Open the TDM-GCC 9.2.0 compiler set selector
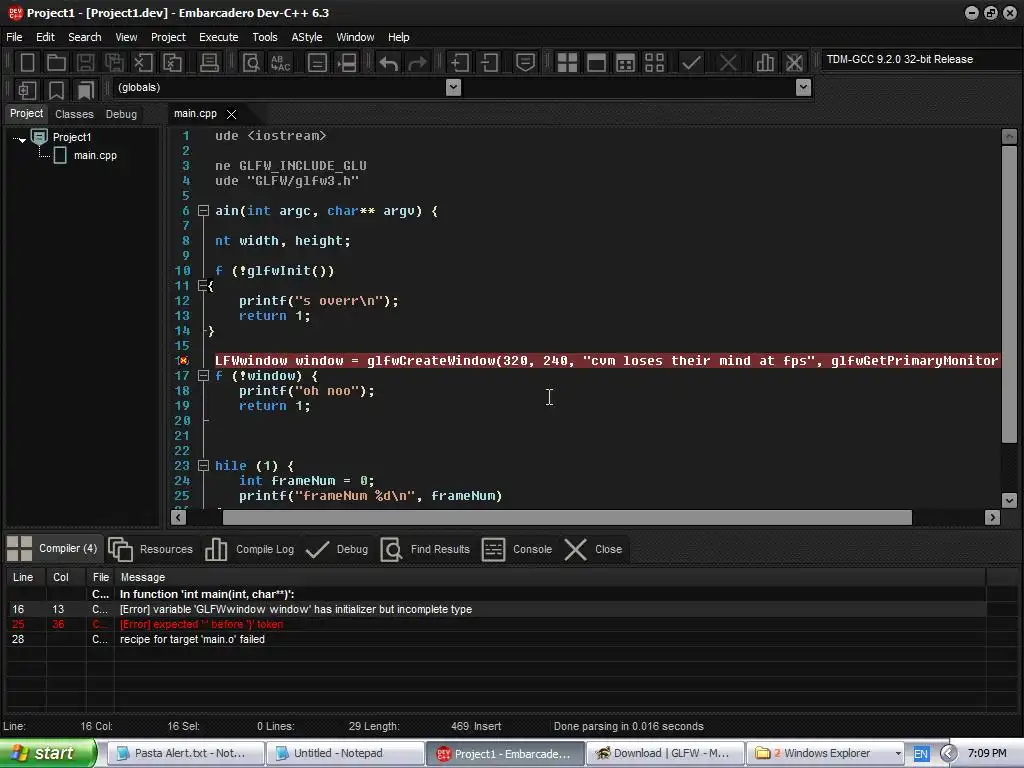Screen dimensions: 1024x768 click(x=920, y=59)
